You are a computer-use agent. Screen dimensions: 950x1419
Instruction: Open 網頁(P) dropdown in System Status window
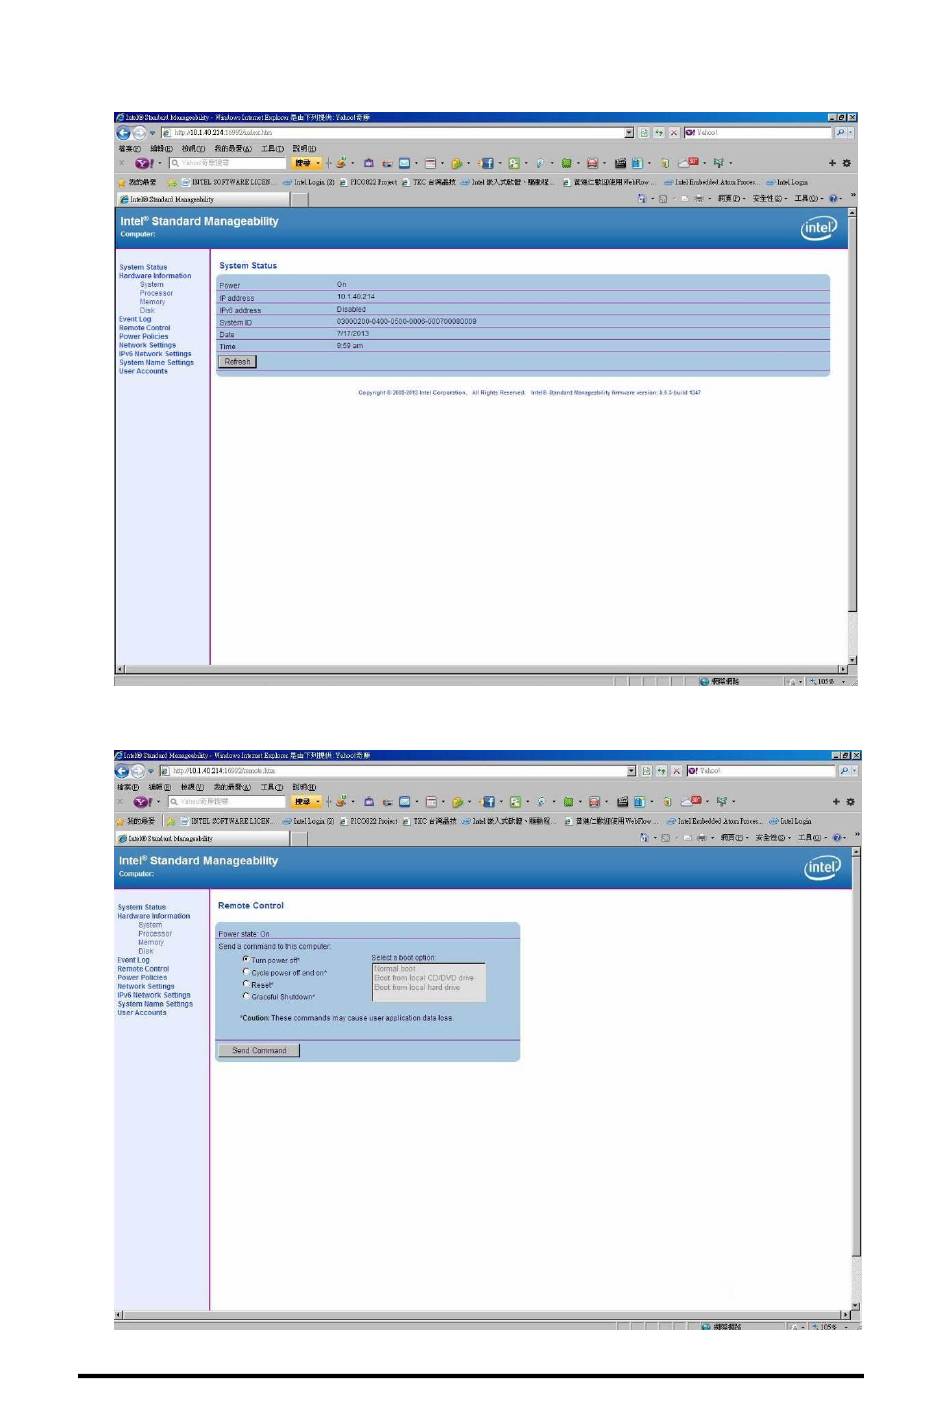click(732, 199)
